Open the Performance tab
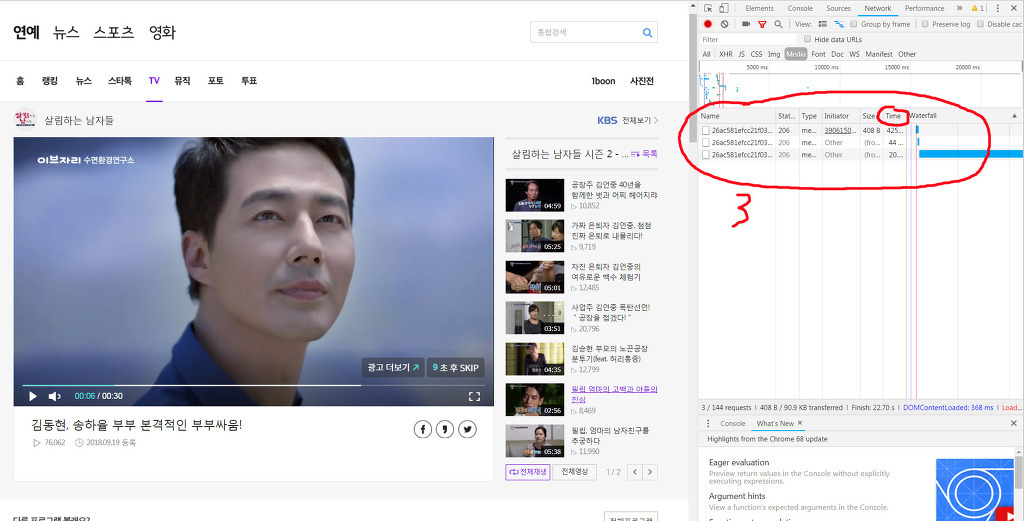The width and height of the screenshot is (1024, 521). coord(924,8)
